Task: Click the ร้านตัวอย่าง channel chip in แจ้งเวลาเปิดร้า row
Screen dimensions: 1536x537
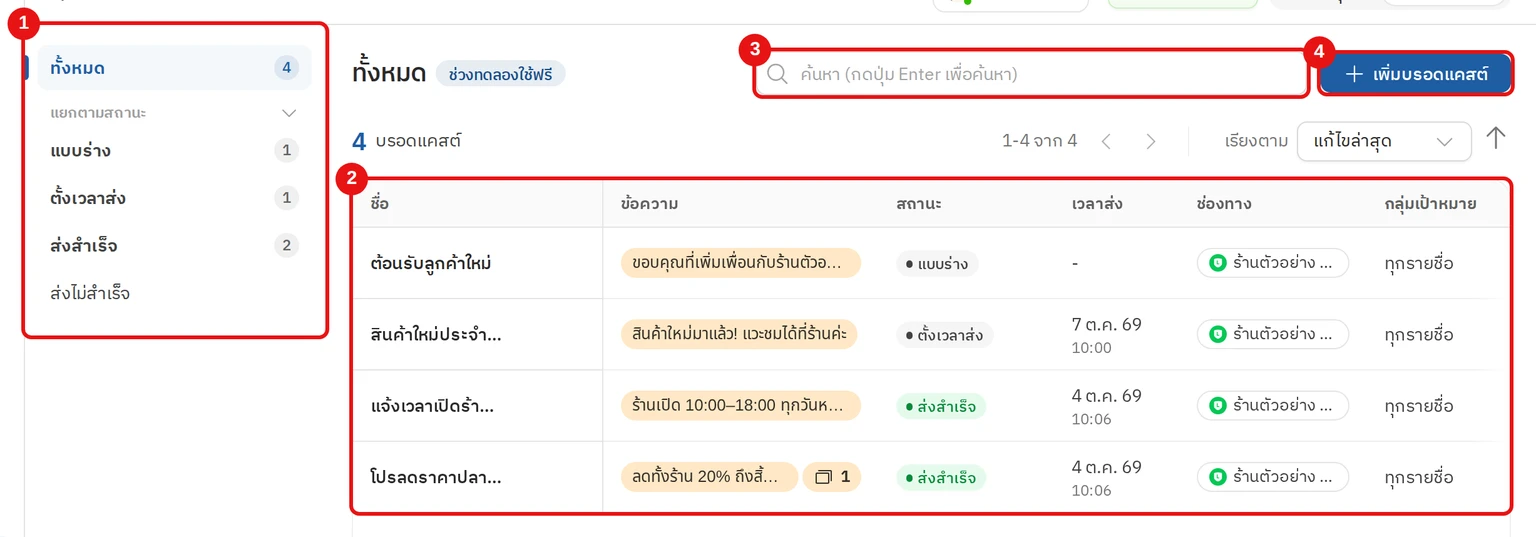Action: click(x=1272, y=405)
